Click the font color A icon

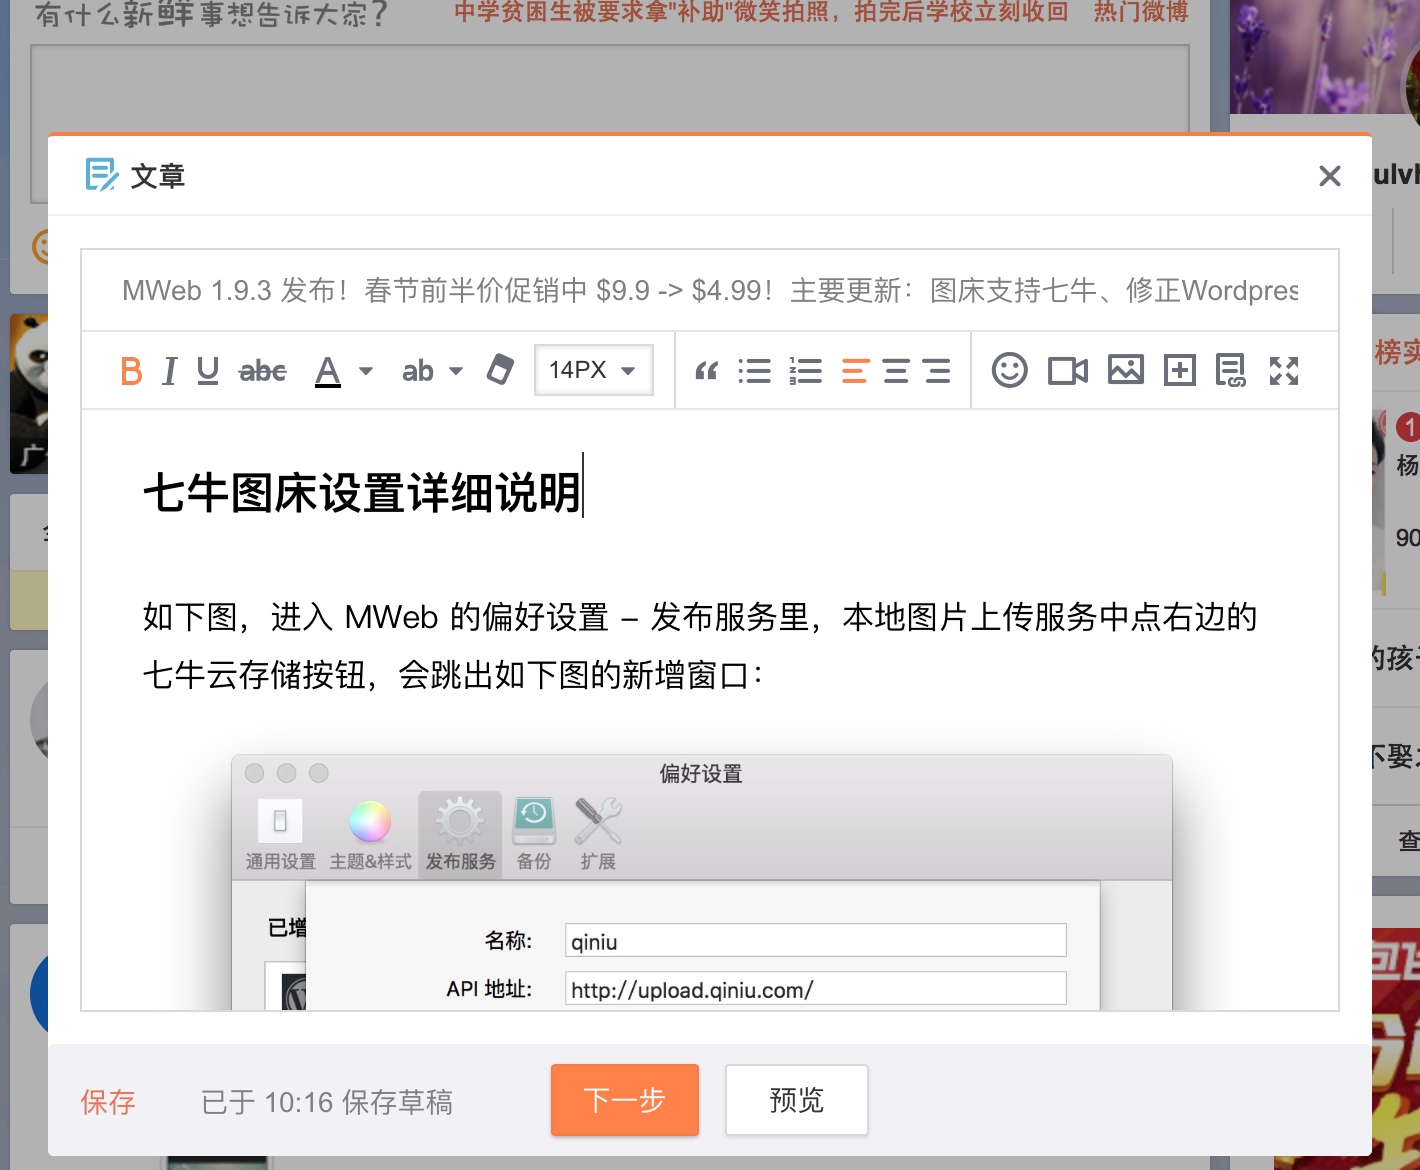click(328, 371)
